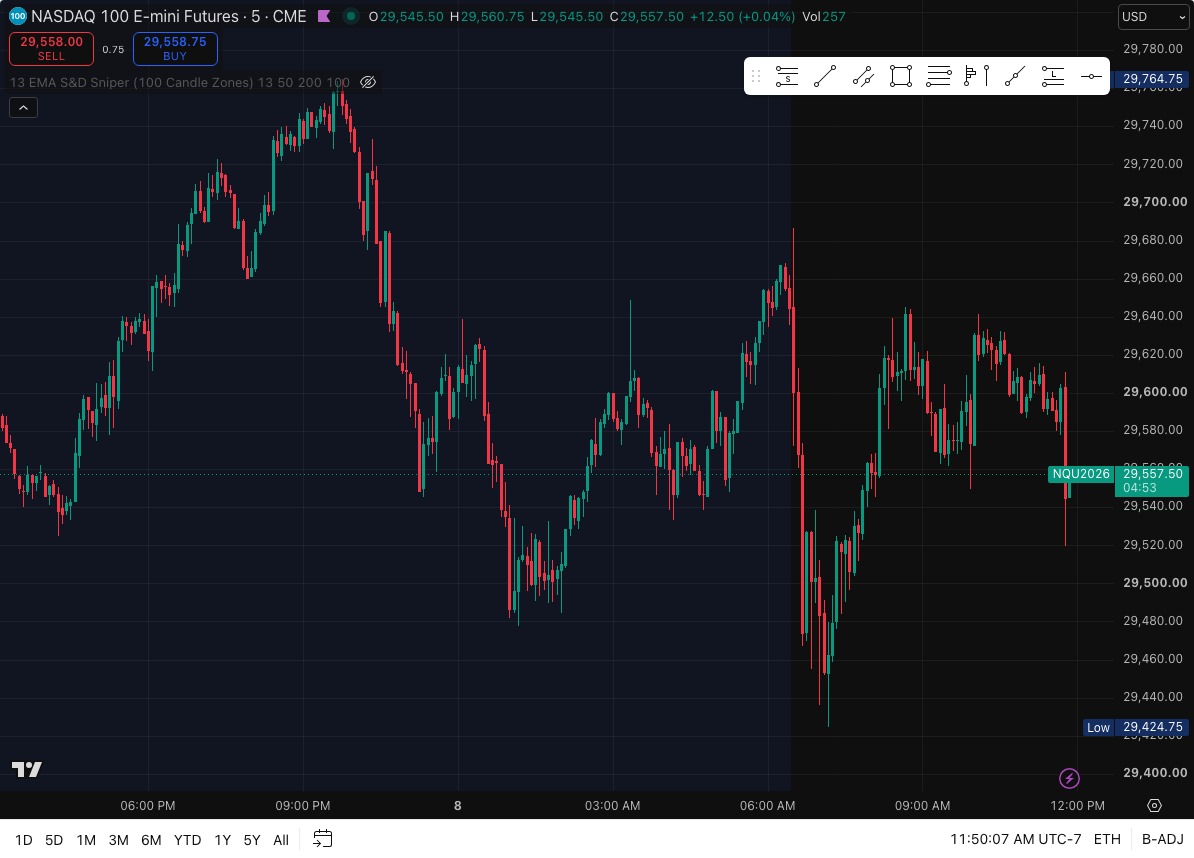This screenshot has height=858, width=1194.
Task: Click the BUY 29,558.75 button
Action: click(175, 49)
